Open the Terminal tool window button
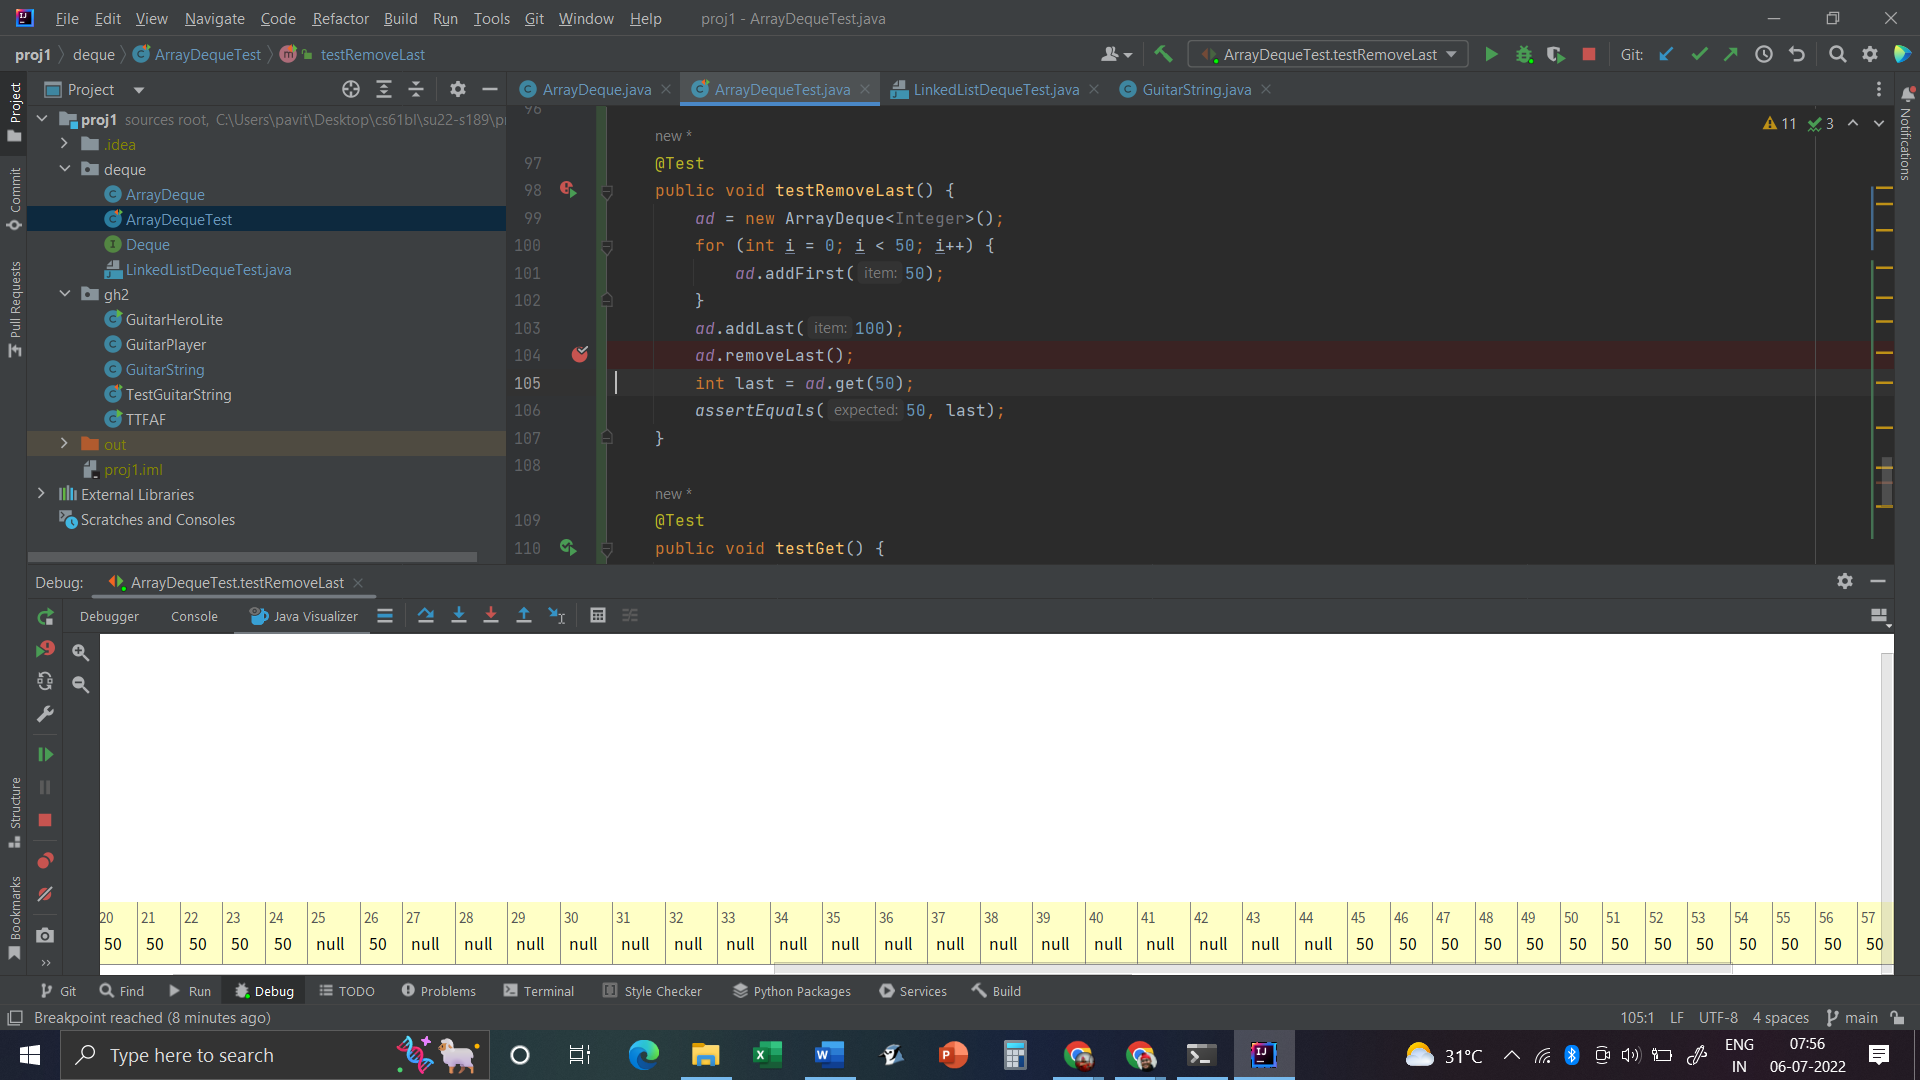 coord(539,991)
